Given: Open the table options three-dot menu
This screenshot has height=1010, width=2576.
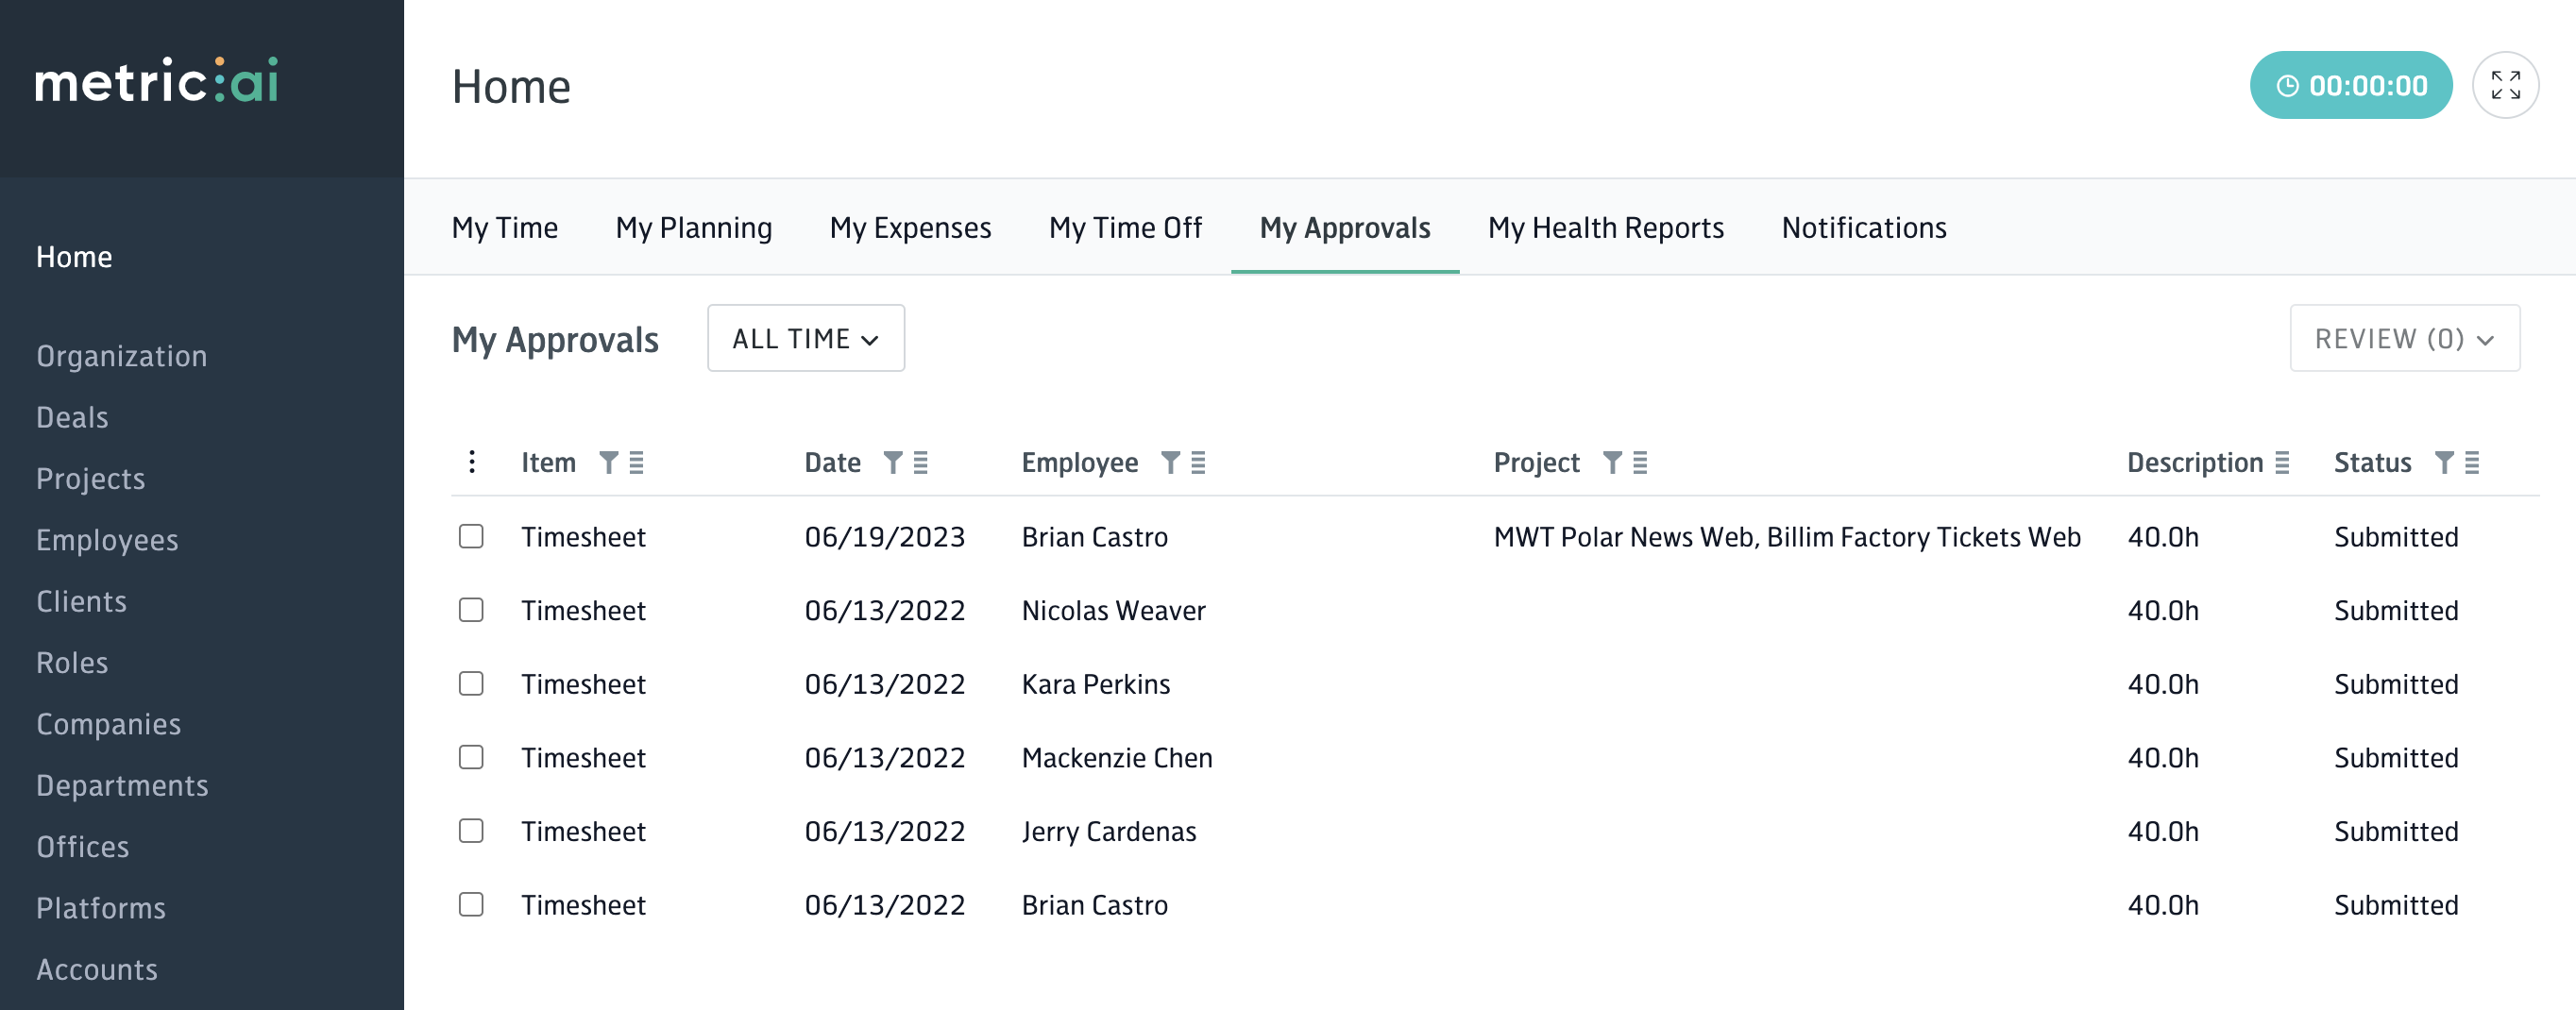Looking at the screenshot, I should [472, 462].
